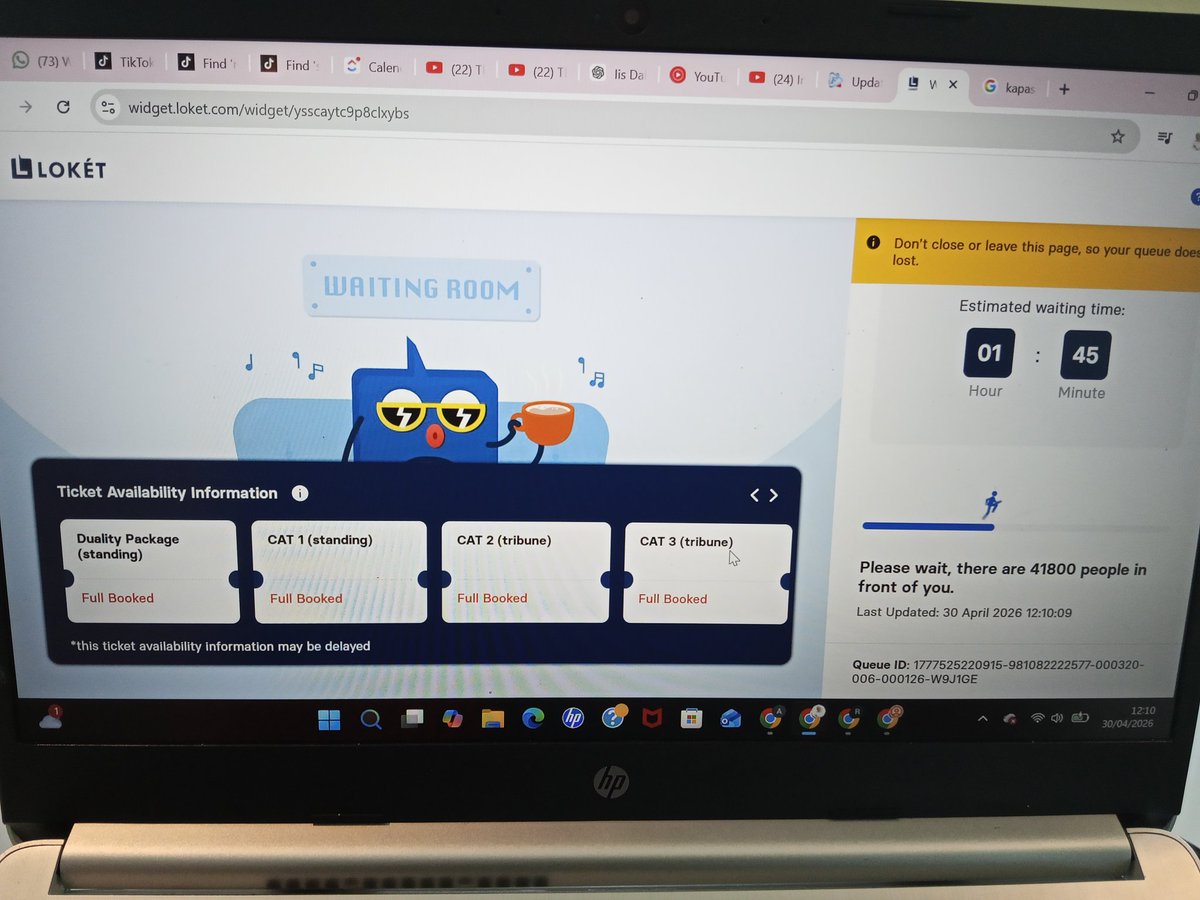Viewport: 1200px width, 900px height.
Task: Switch to the ChatGPT 'Iis Da' tab
Action: click(x=617, y=73)
